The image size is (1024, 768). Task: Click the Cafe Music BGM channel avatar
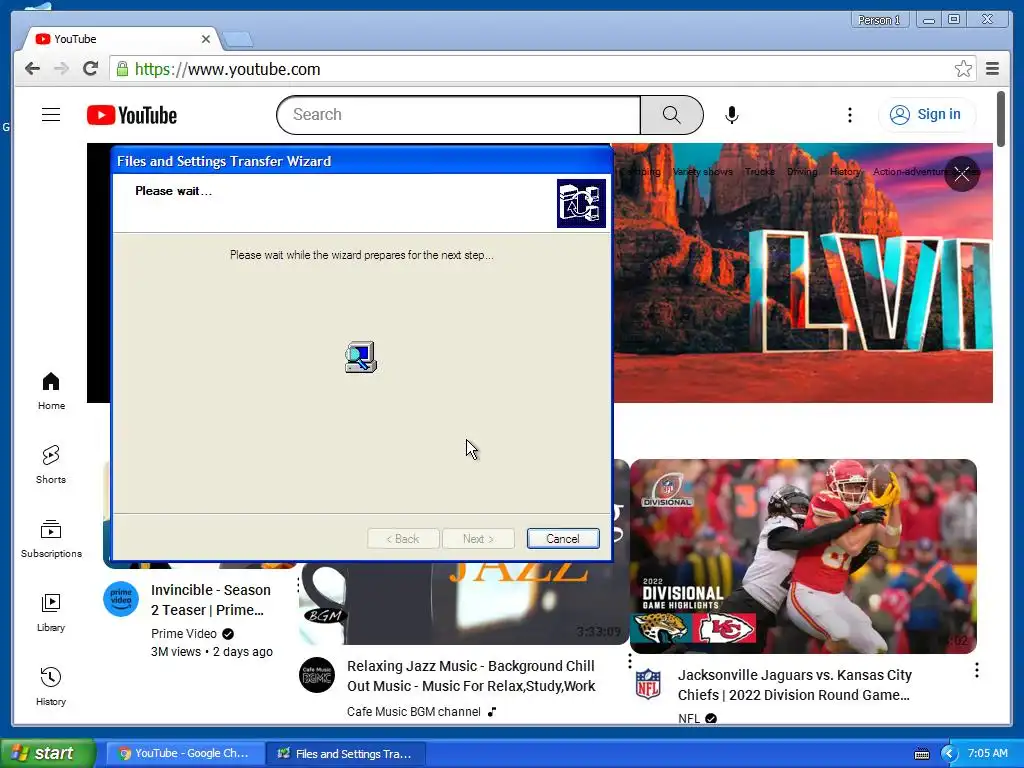(317, 675)
